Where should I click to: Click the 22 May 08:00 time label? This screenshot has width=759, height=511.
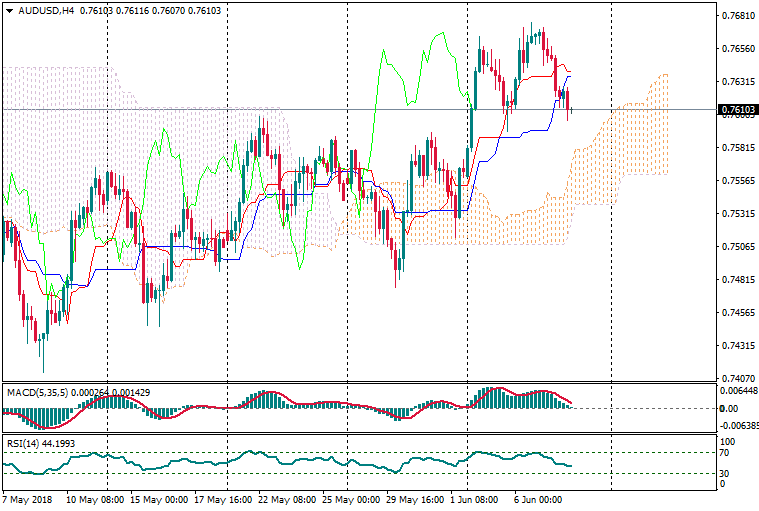[x=287, y=498]
